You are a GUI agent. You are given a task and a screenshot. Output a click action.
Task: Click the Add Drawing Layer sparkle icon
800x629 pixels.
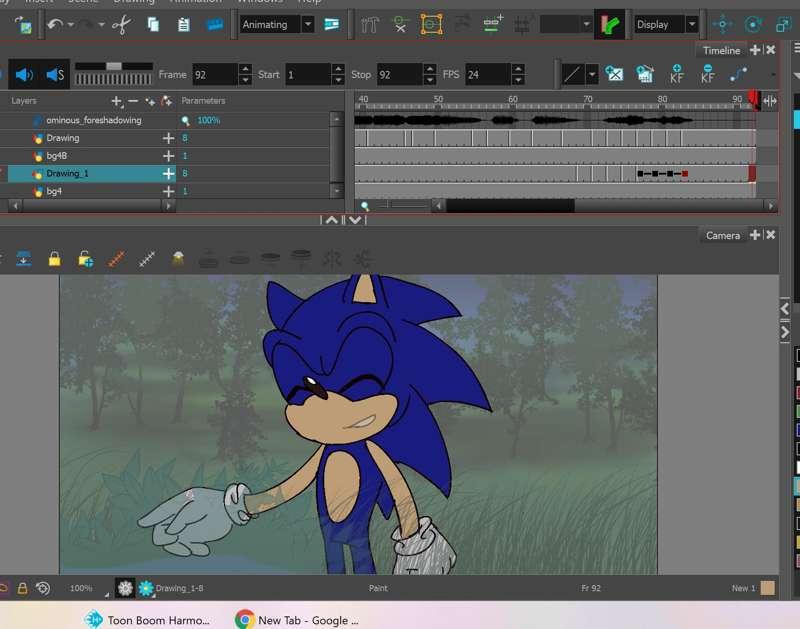[150, 102]
